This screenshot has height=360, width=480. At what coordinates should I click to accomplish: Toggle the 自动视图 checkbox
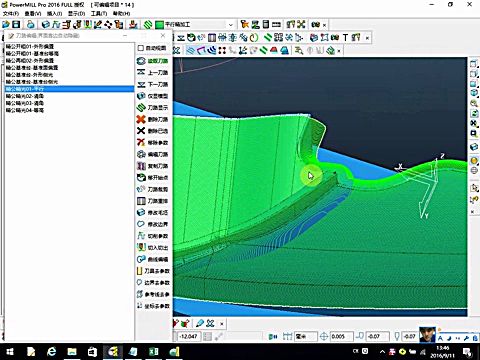(141, 48)
